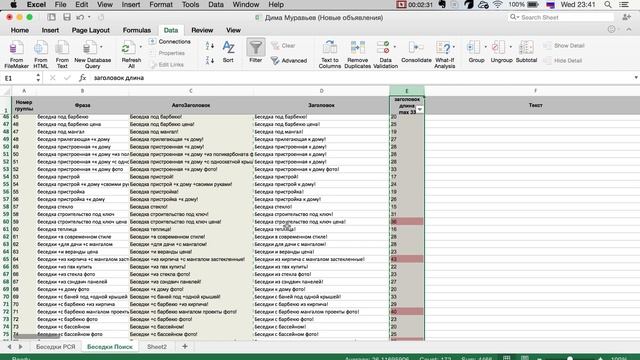640x360 pixels.
Task: Expand the Data Validation dropdown arrow
Action: coord(395,47)
